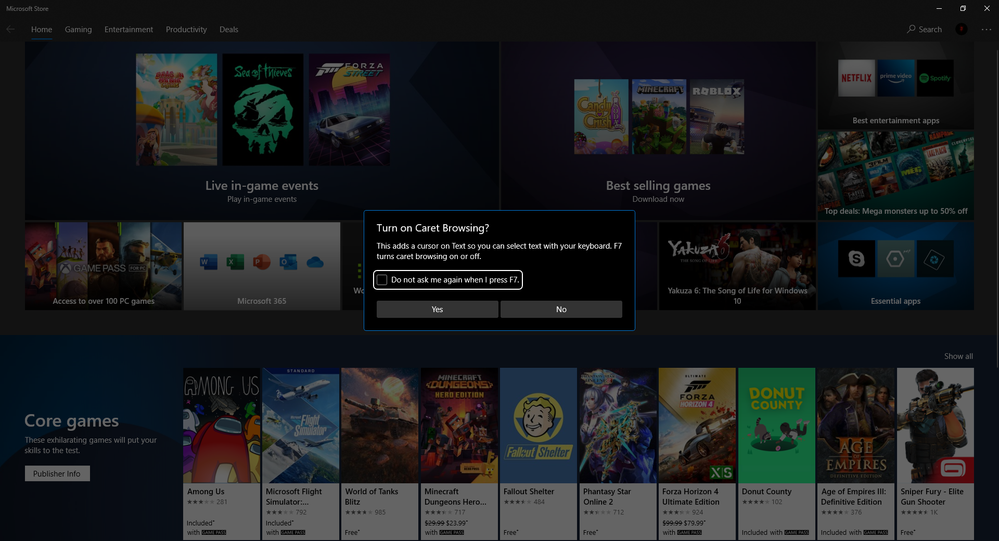
Task: Click the Netflix app icon
Action: (856, 78)
